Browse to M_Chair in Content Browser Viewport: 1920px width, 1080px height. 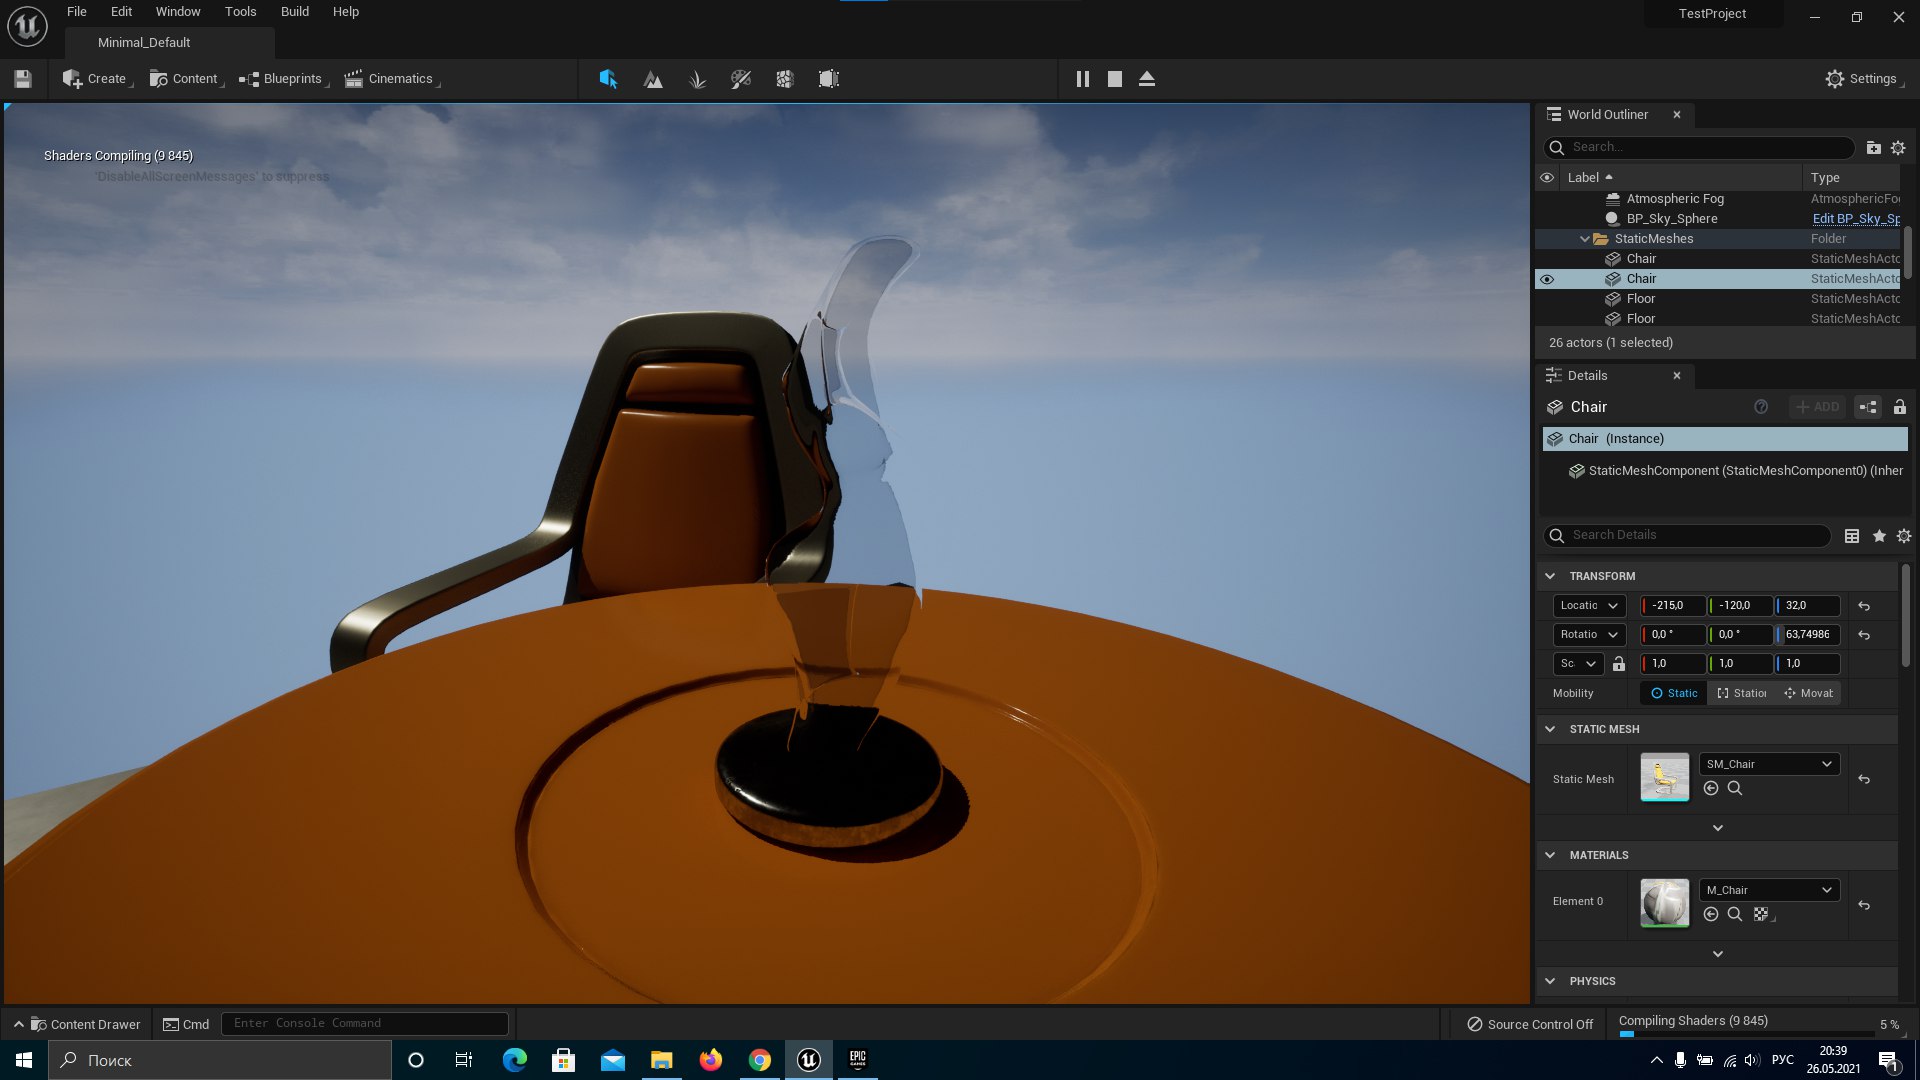pyautogui.click(x=1735, y=915)
